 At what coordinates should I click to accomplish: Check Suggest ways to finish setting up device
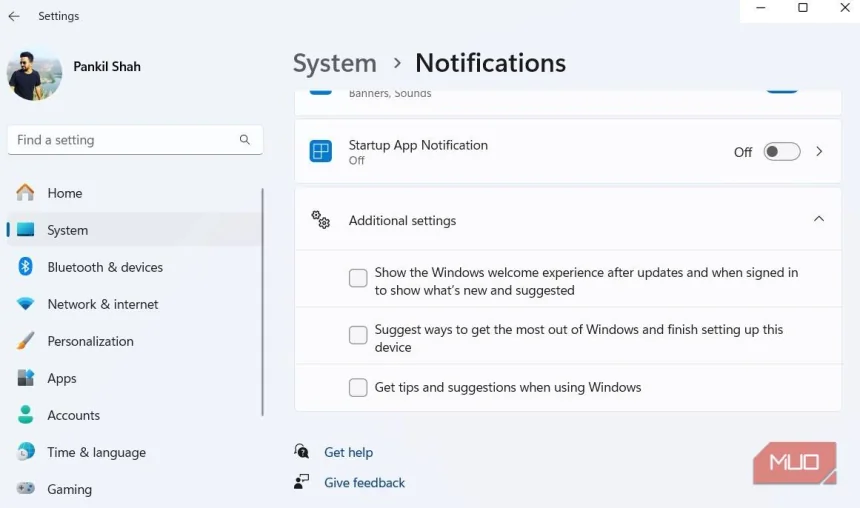[358, 336]
